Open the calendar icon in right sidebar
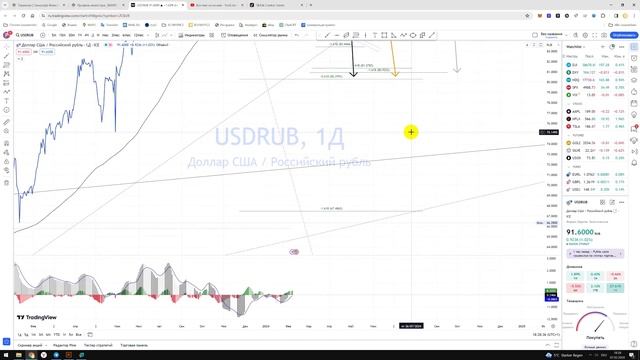The width and height of the screenshot is (640, 360). pos(634,103)
